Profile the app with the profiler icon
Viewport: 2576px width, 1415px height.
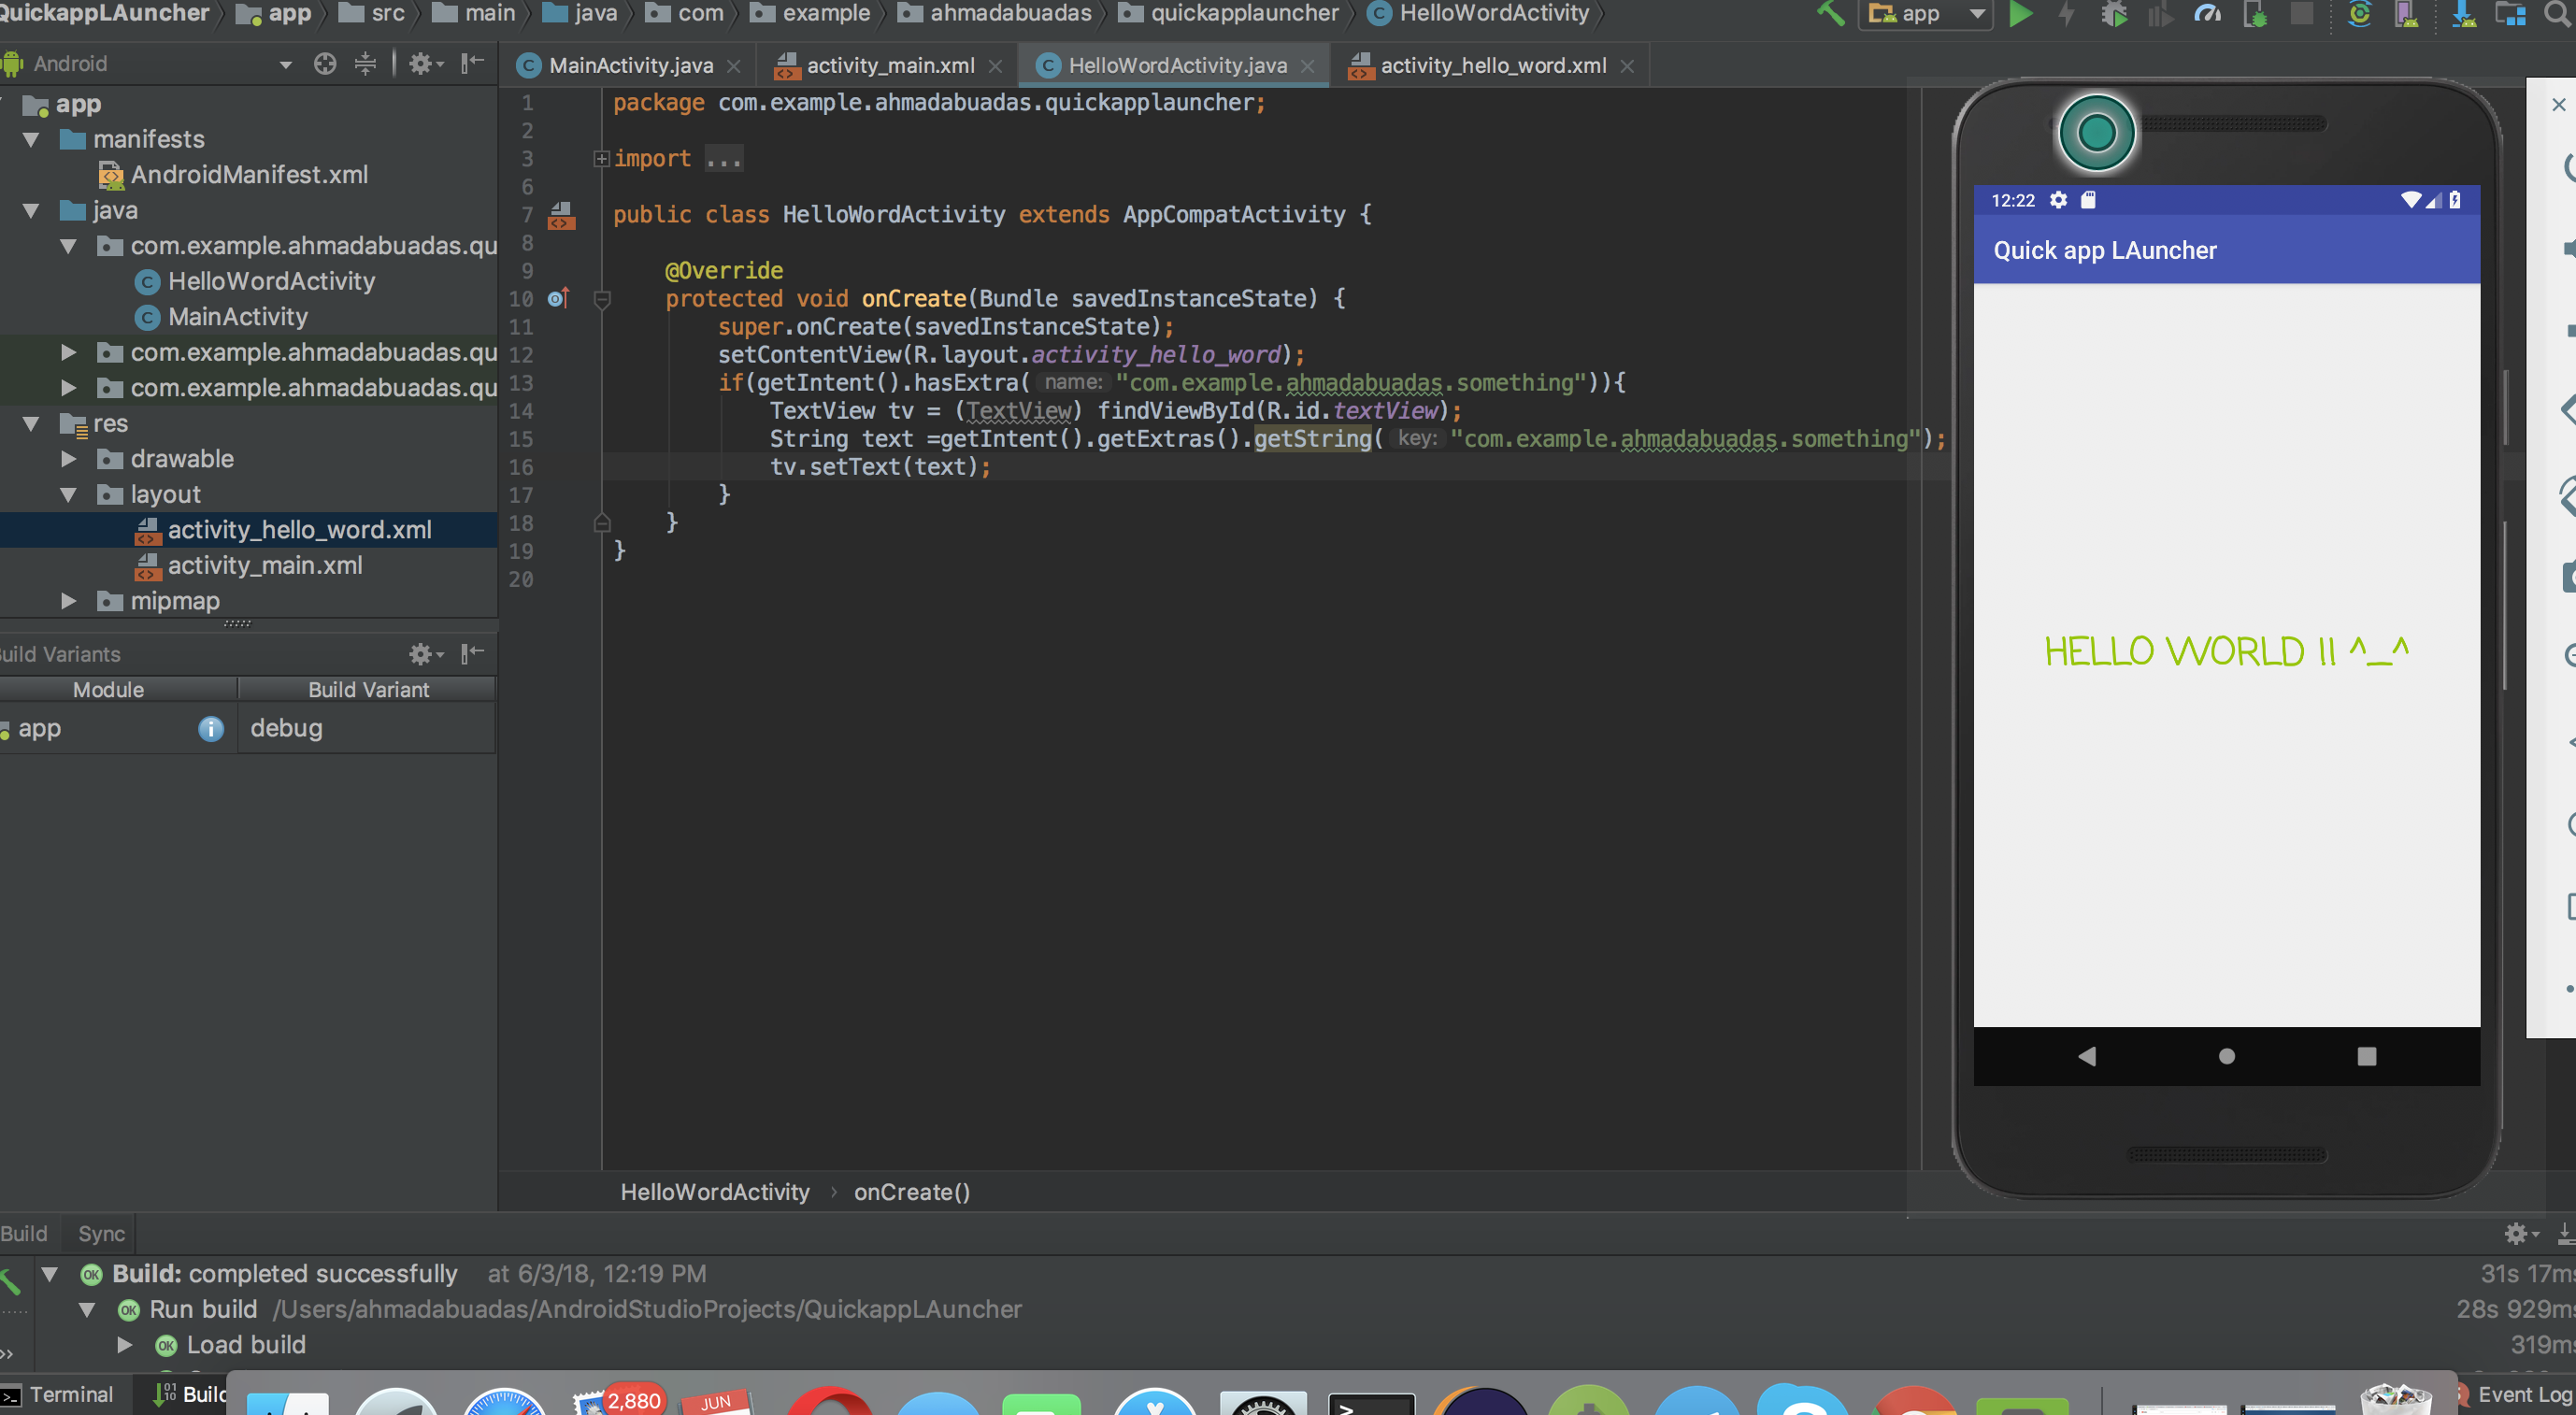click(2206, 14)
